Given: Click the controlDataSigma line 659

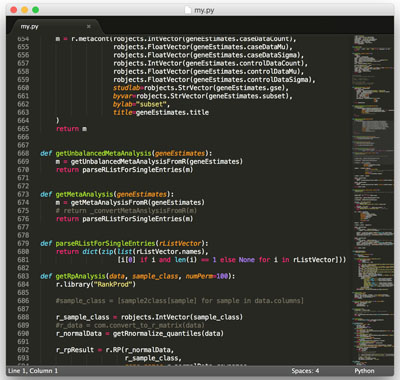Looking at the screenshot, I should pos(214,80).
